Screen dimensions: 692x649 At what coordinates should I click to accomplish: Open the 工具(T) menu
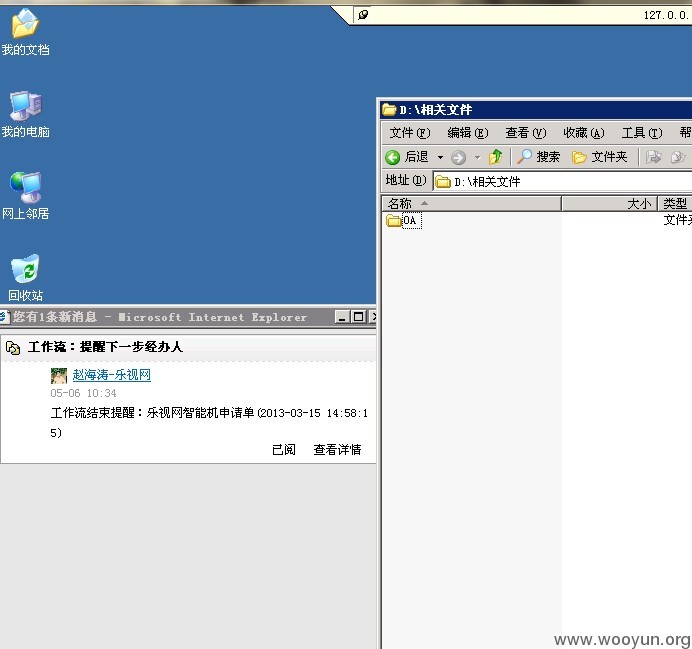642,132
